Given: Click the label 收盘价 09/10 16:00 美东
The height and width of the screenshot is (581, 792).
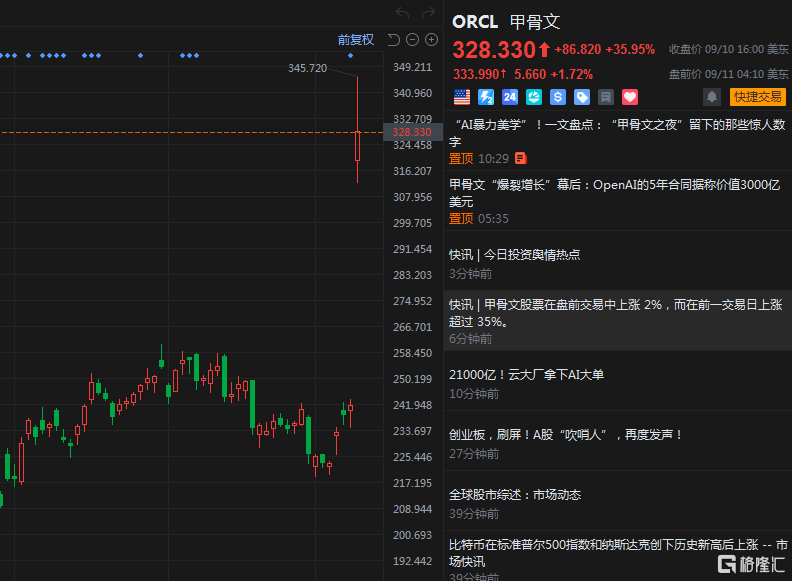Looking at the screenshot, I should click(x=728, y=50).
